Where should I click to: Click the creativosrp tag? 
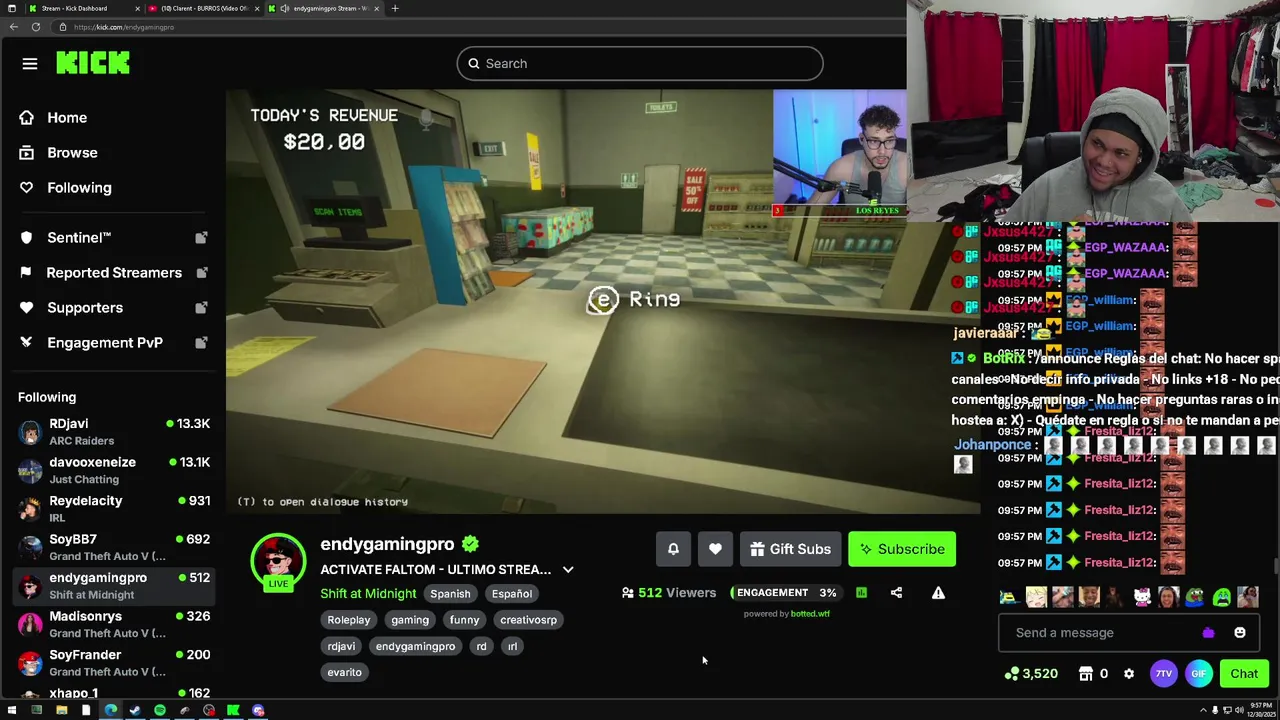(x=528, y=620)
